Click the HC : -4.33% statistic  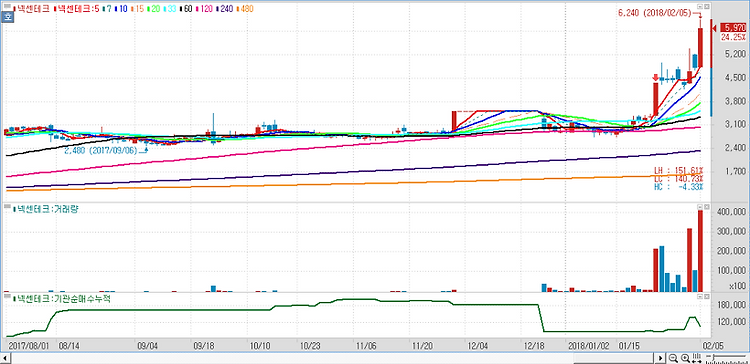click(679, 187)
